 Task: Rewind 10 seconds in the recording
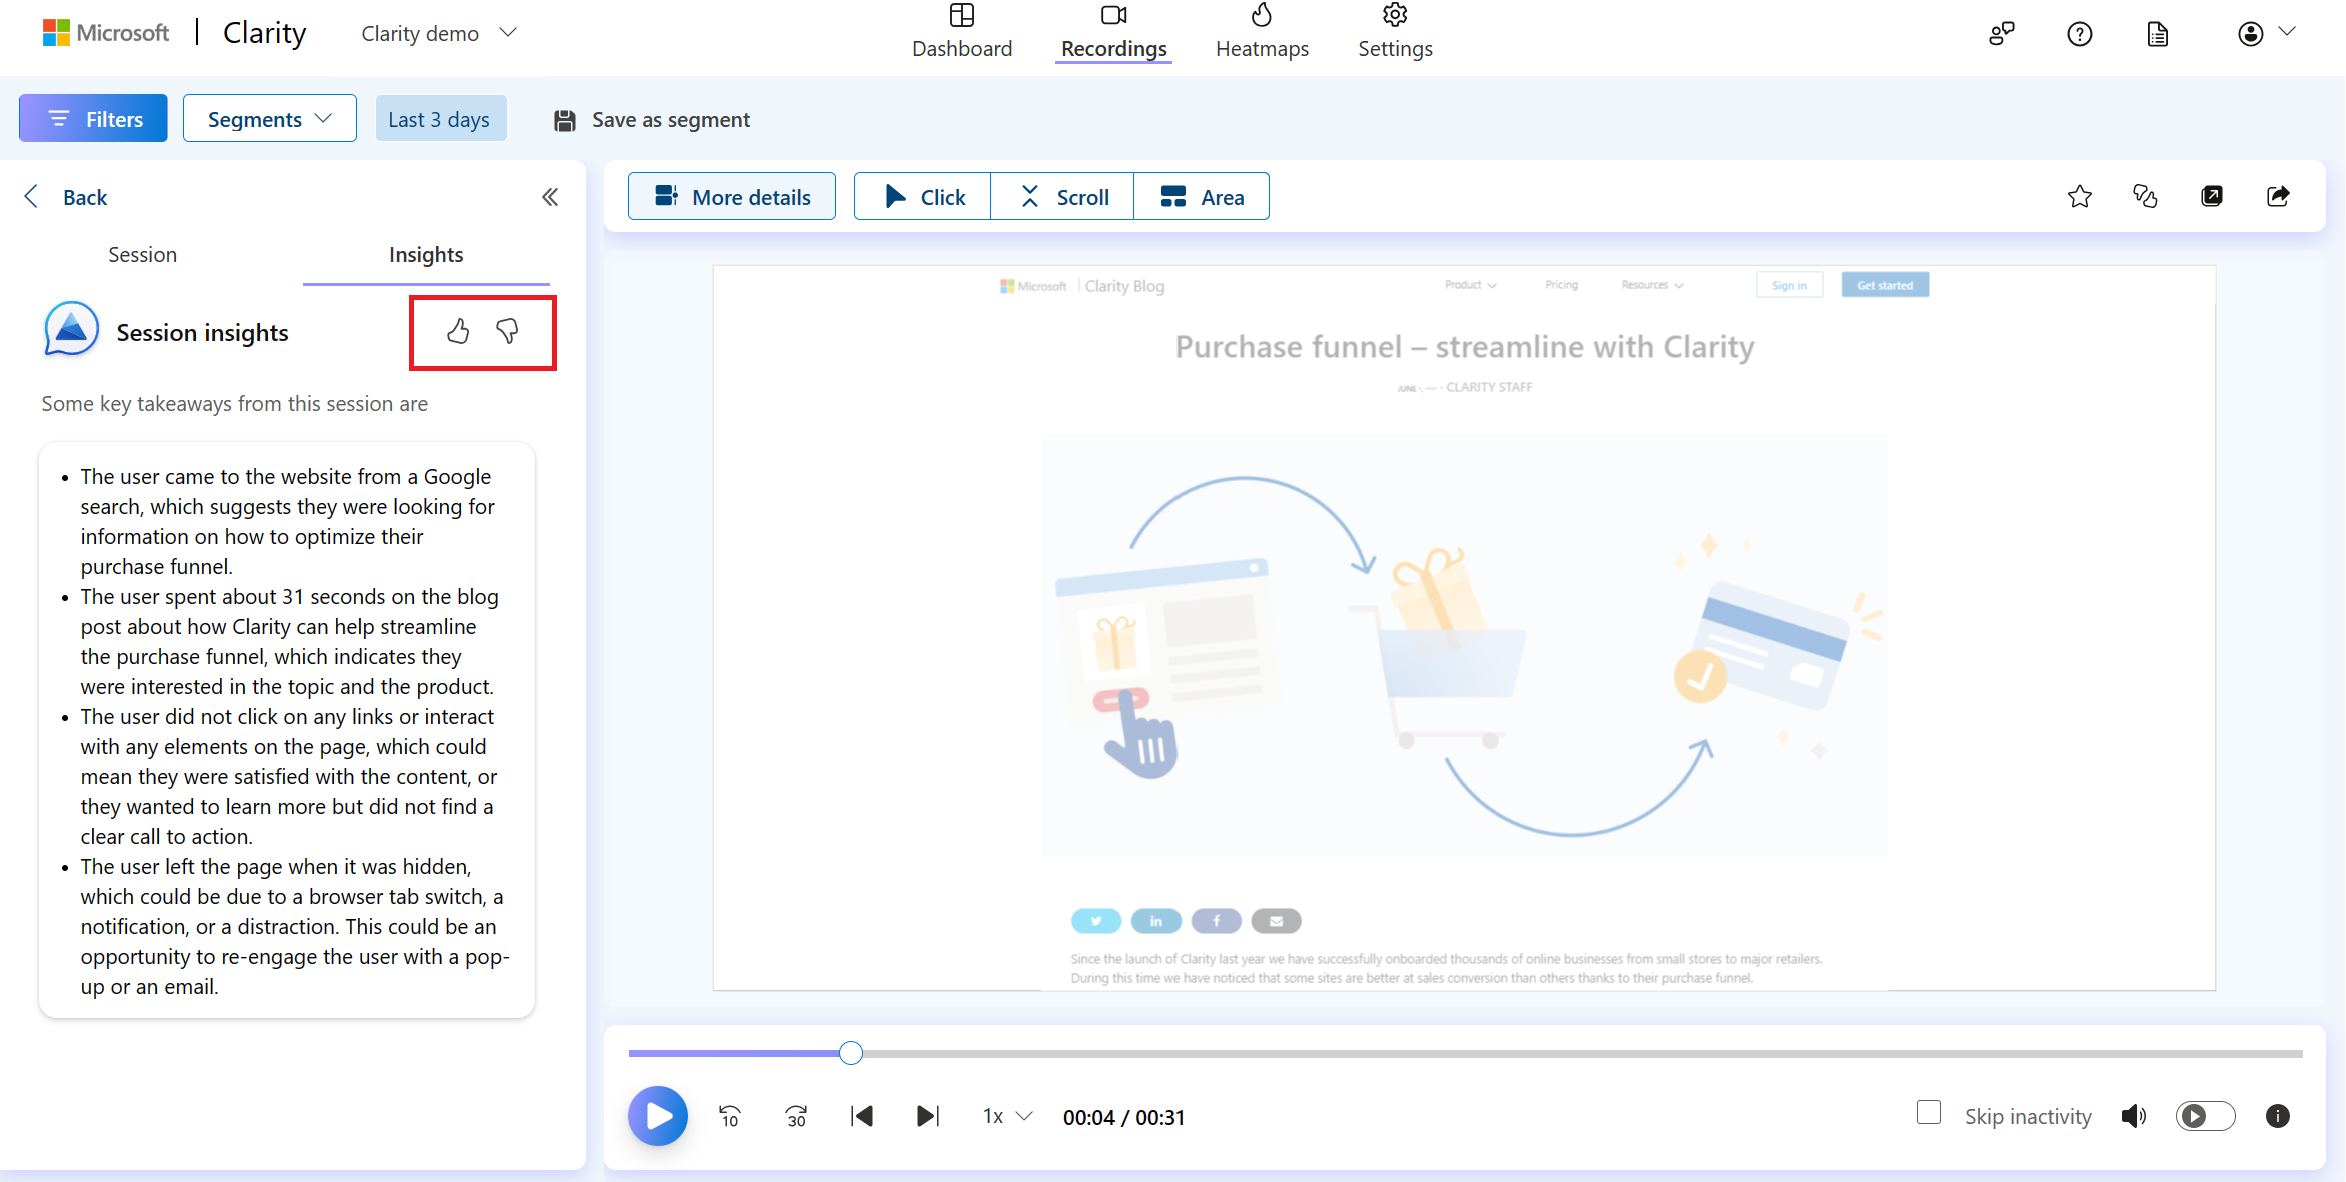[x=730, y=1116]
